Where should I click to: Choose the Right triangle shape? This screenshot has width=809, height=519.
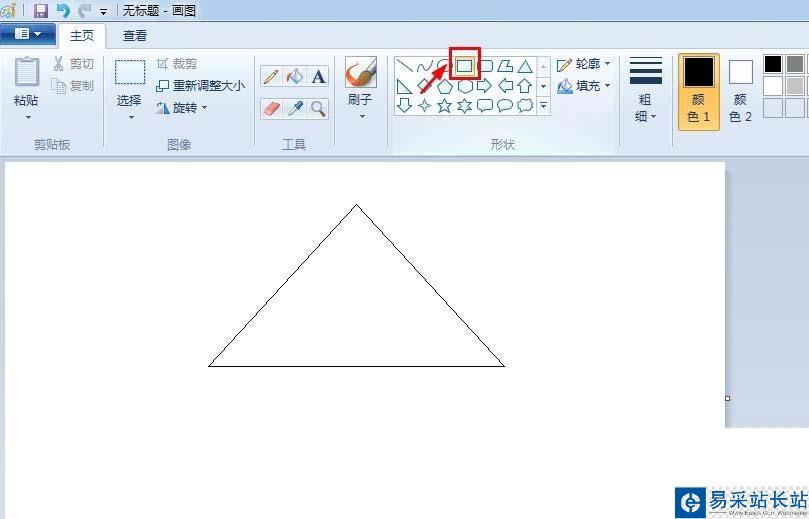pyautogui.click(x=404, y=86)
